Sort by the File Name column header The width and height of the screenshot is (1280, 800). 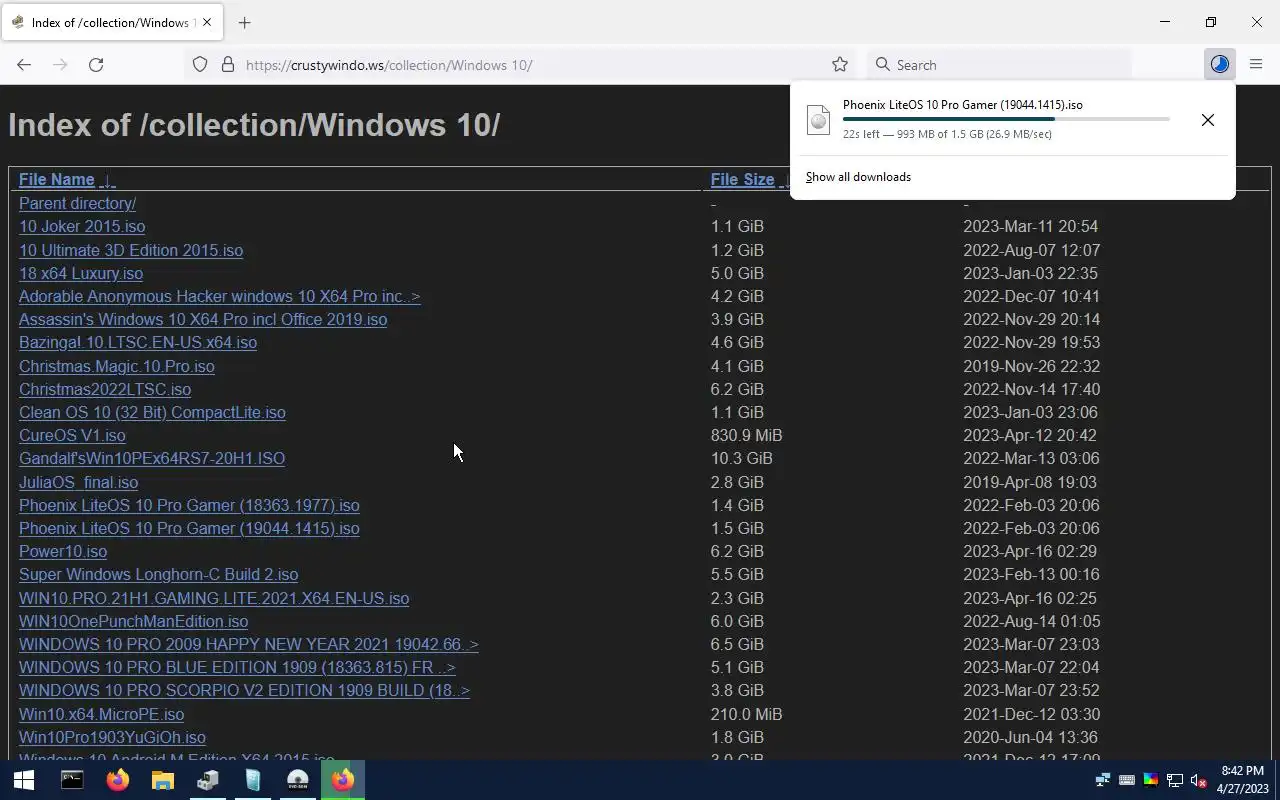57,180
